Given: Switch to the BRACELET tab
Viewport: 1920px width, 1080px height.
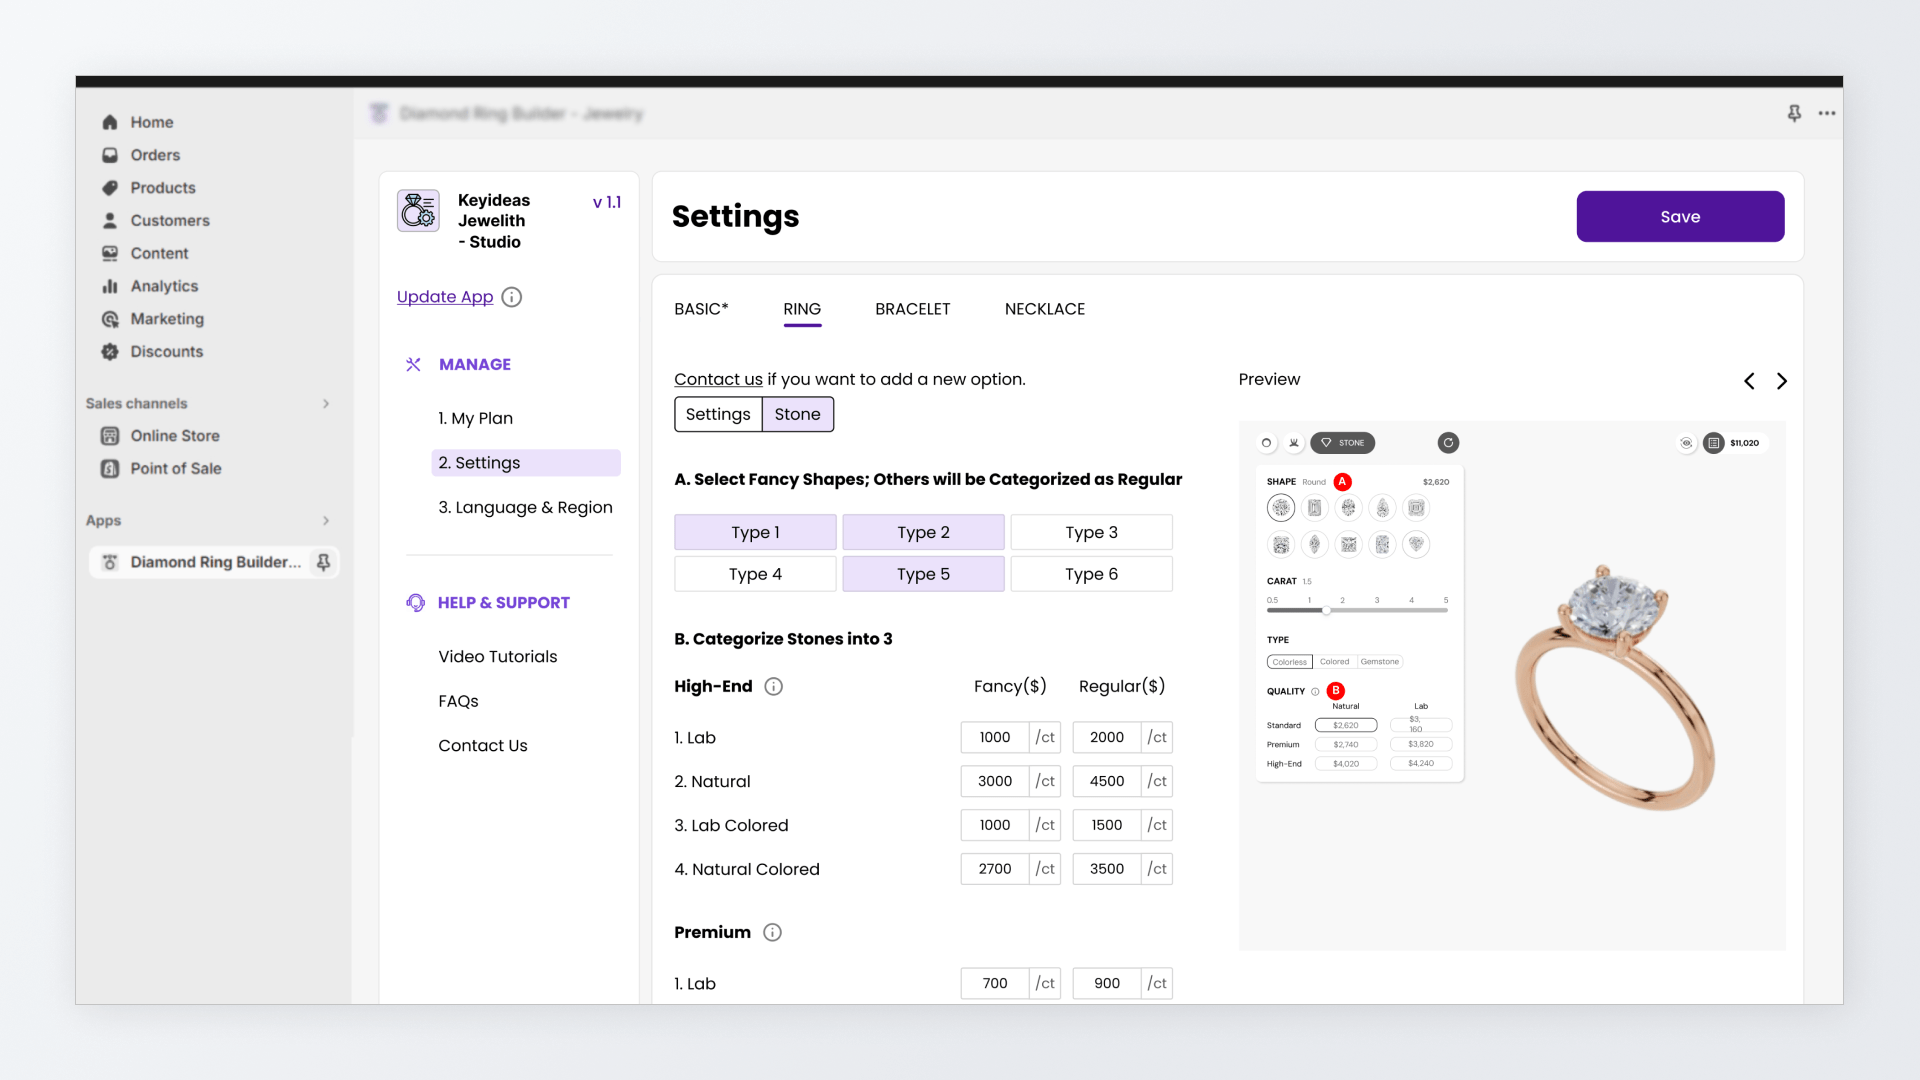Looking at the screenshot, I should coord(912,310).
